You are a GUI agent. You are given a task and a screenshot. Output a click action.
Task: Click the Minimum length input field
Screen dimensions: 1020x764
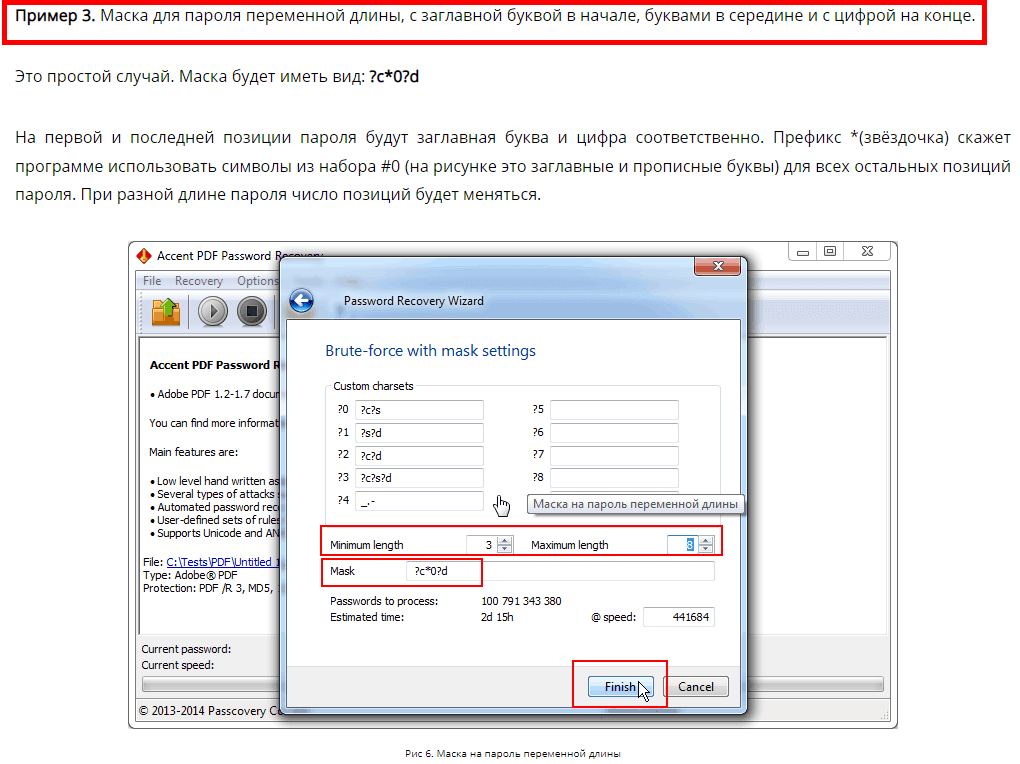[x=482, y=545]
